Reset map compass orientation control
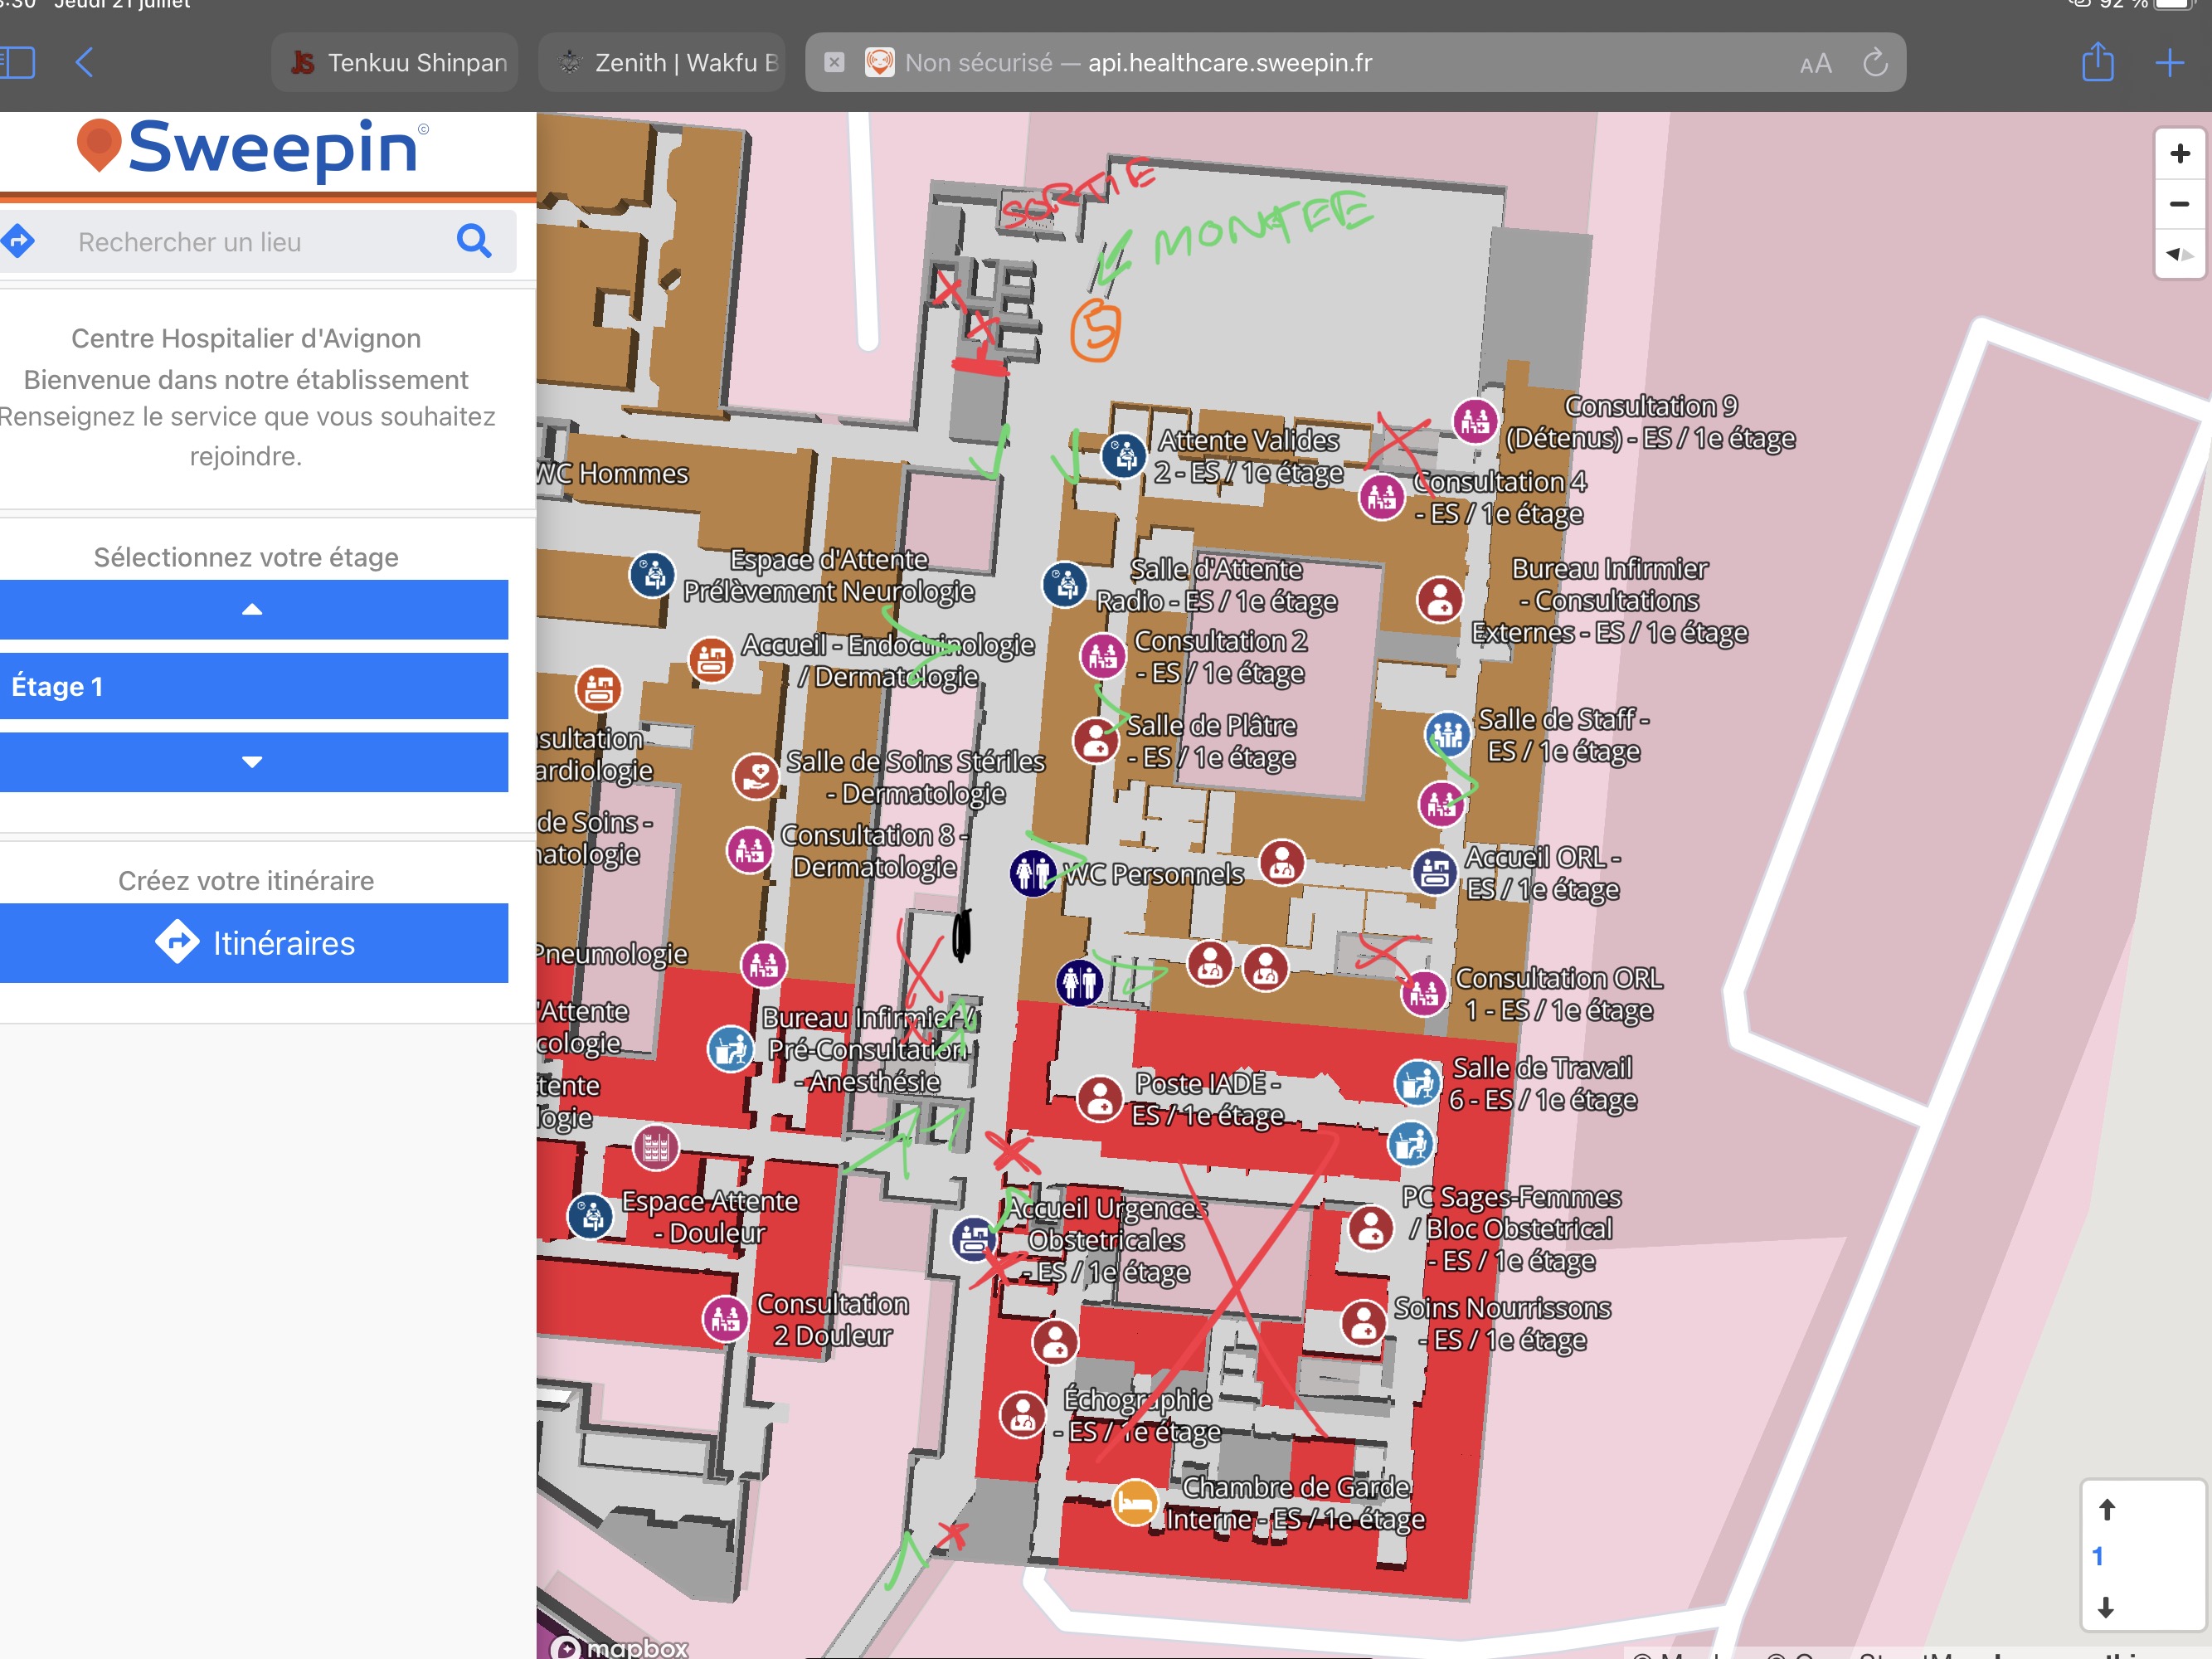This screenshot has height=1659, width=2212. [x=2179, y=254]
